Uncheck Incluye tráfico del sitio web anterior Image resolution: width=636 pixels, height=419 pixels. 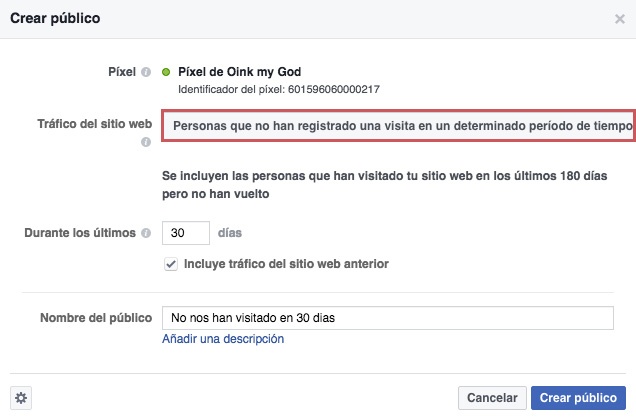171,264
